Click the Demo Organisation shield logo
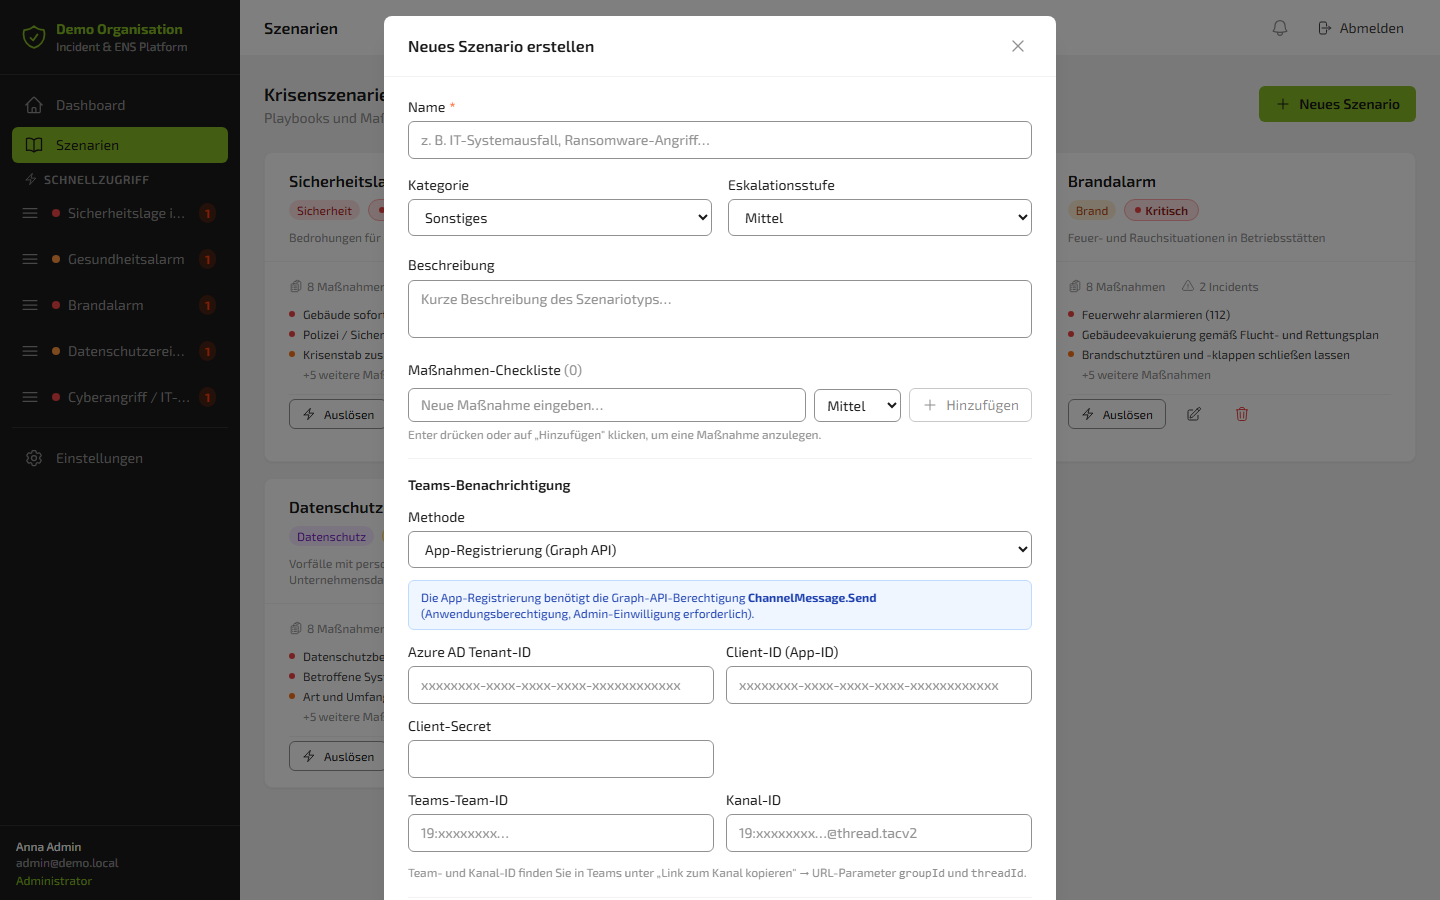This screenshot has width=1440, height=900. coord(34,37)
